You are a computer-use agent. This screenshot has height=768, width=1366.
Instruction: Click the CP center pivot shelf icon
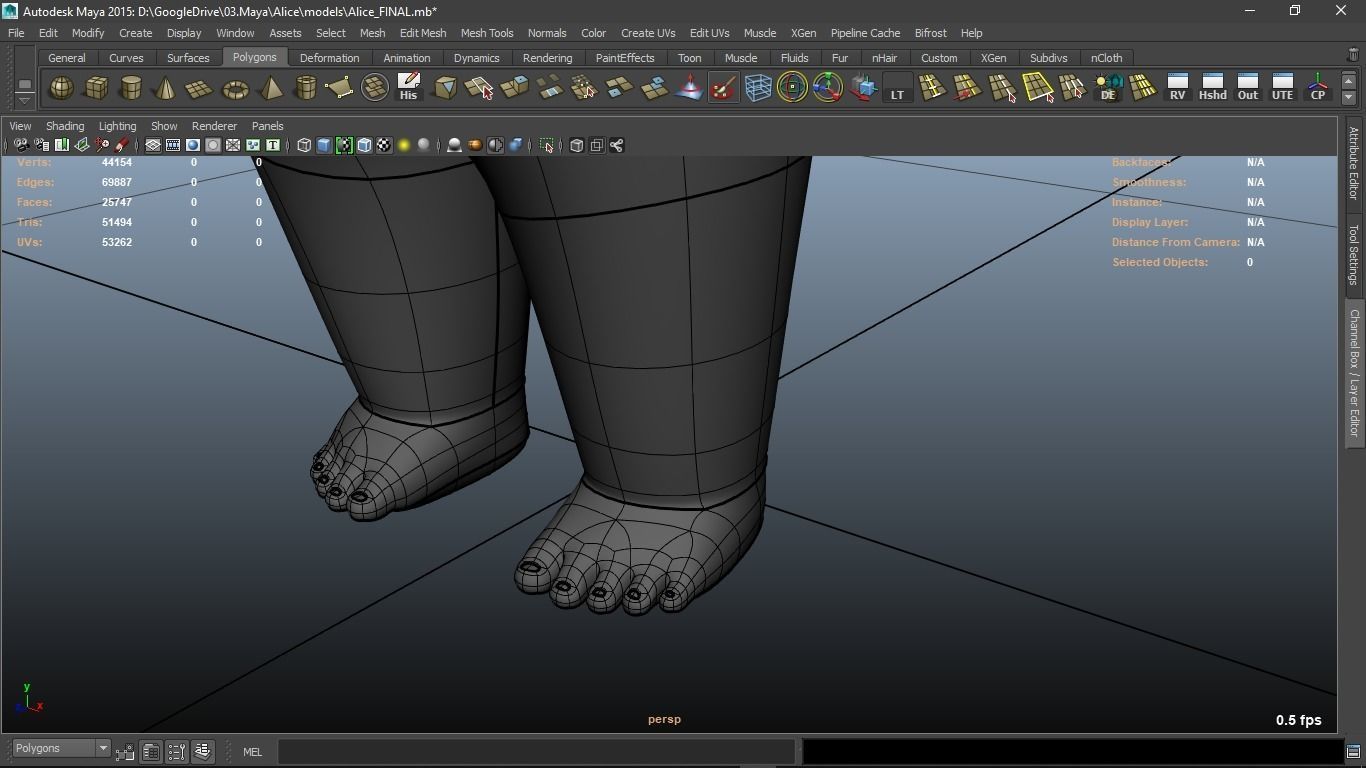tap(1318, 88)
